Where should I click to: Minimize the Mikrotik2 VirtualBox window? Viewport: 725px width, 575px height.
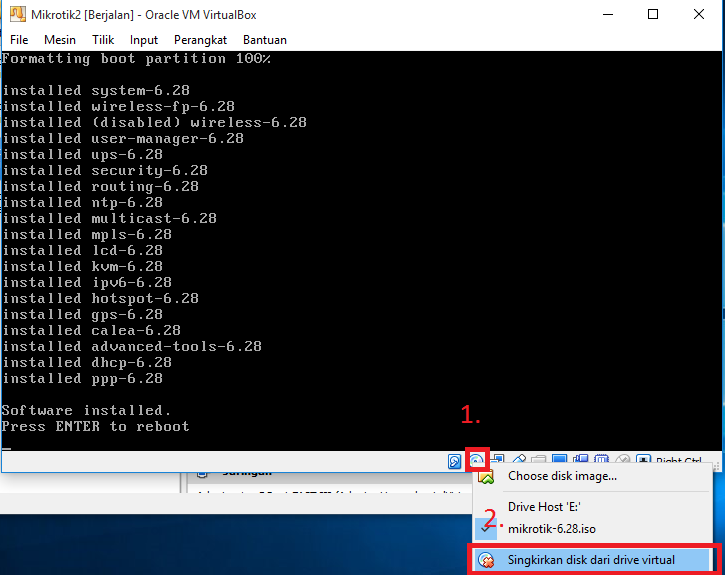[x=608, y=15]
